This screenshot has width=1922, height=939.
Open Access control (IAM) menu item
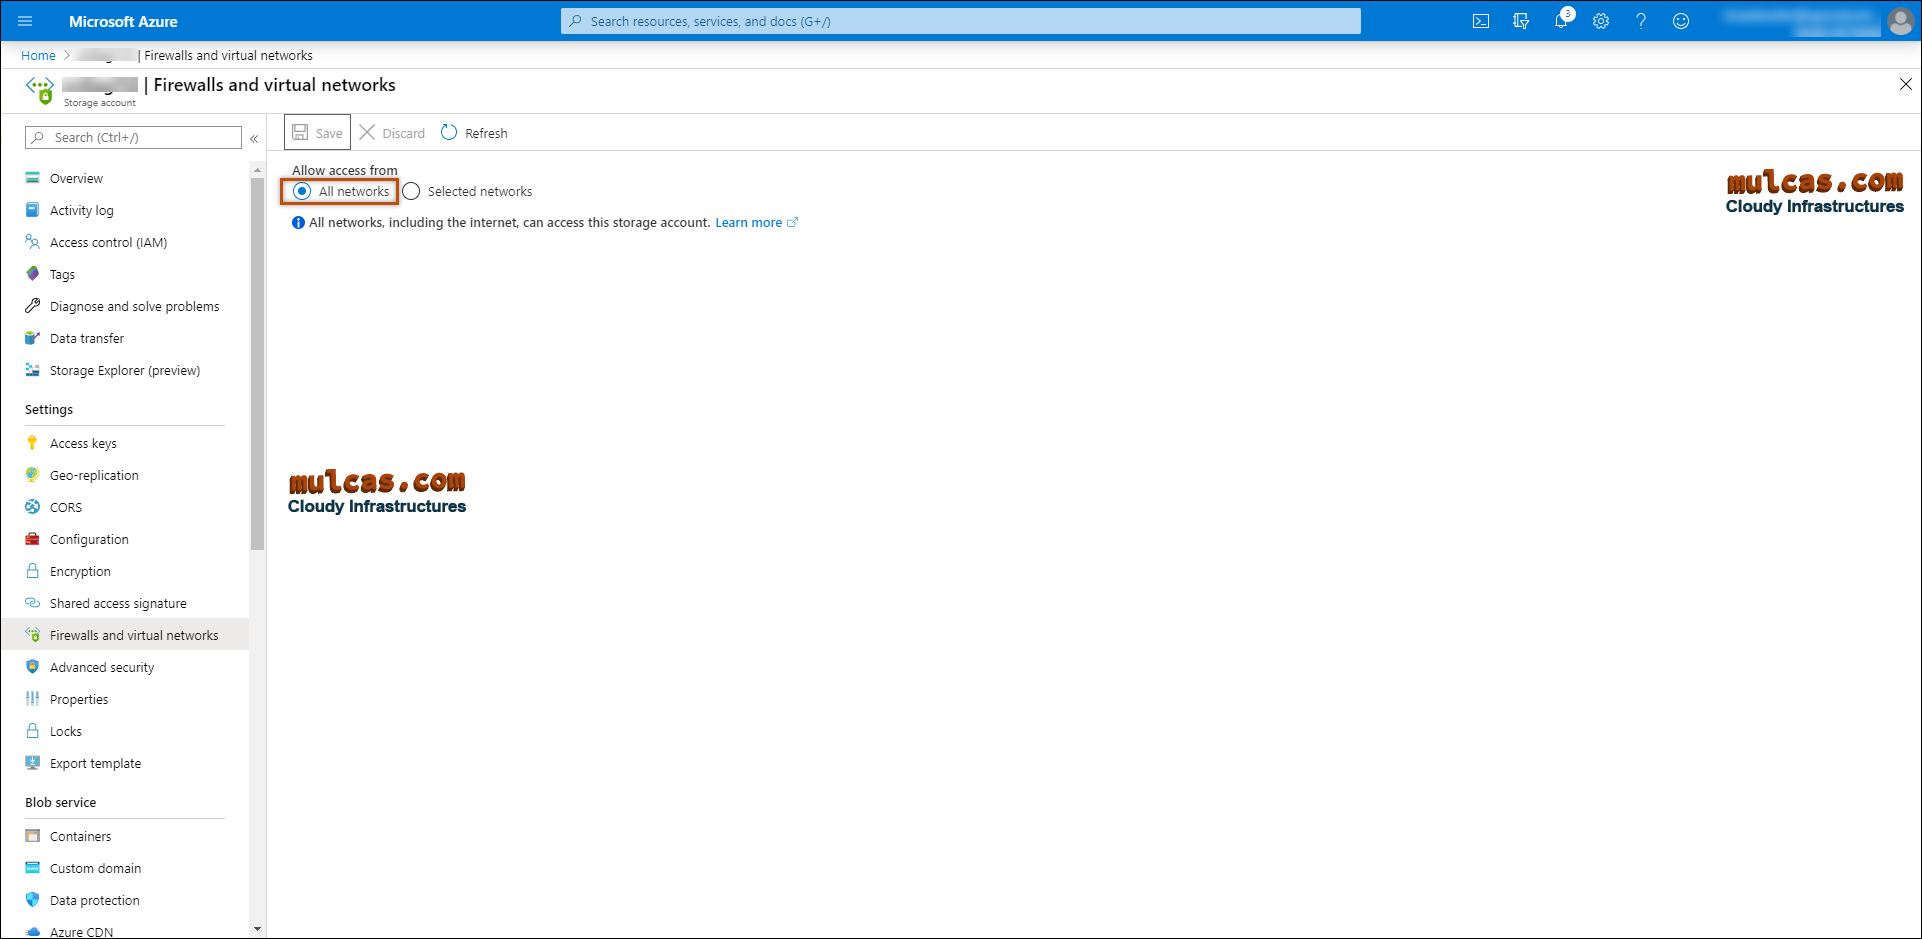coord(108,242)
